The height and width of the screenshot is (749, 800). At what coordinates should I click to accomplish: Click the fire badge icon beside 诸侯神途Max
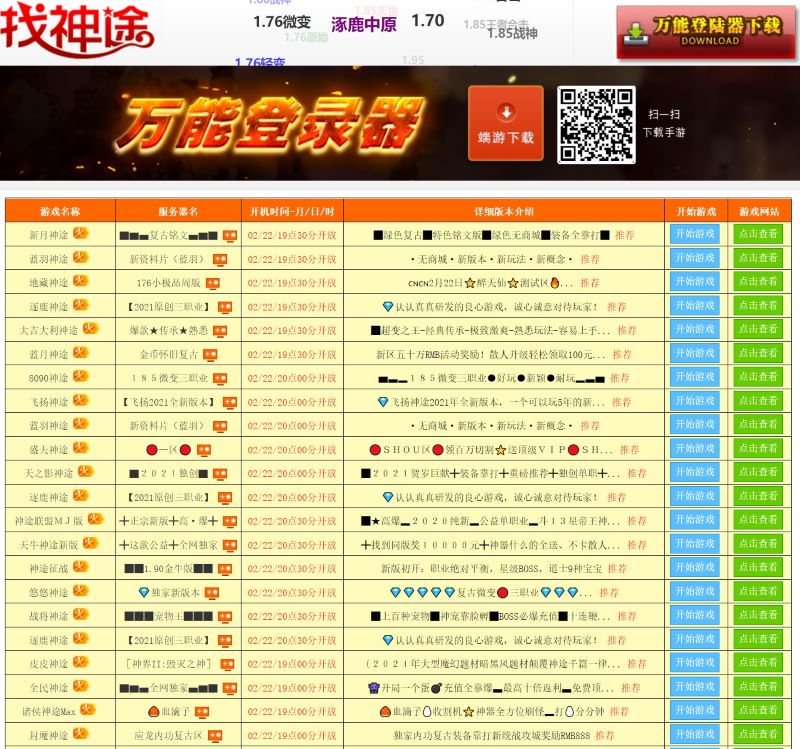point(88,710)
